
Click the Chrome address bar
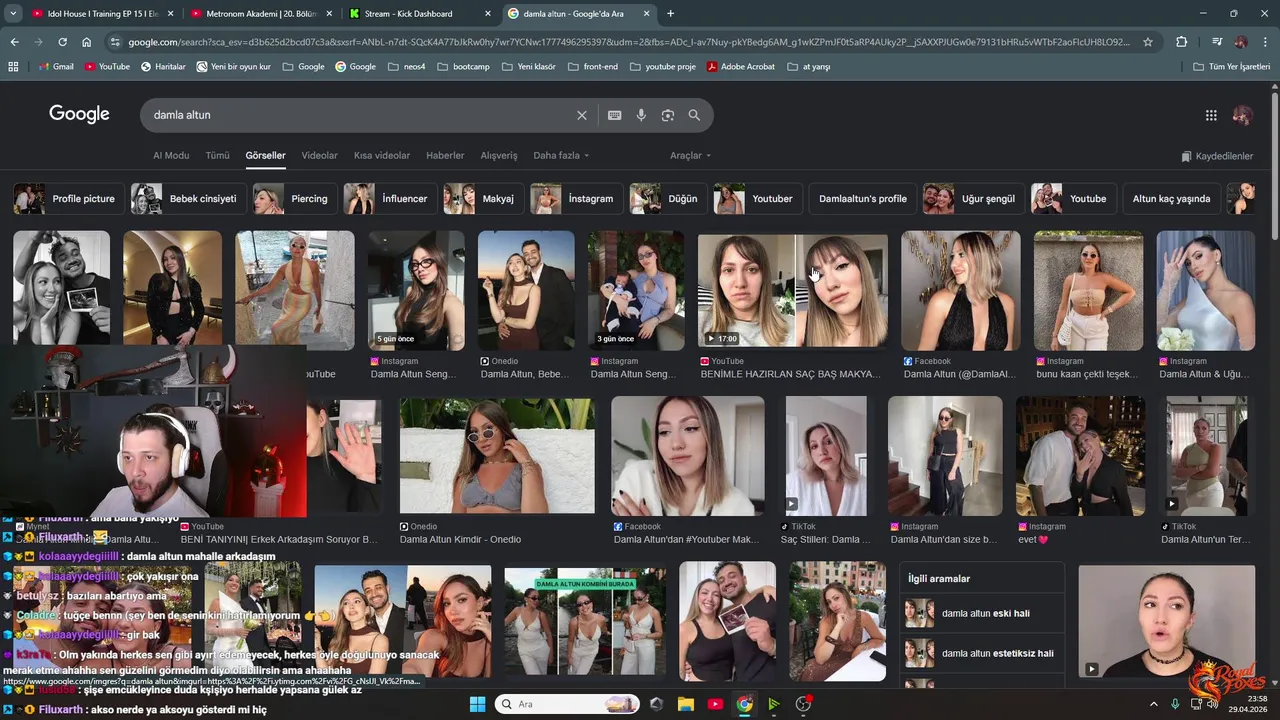point(628,42)
